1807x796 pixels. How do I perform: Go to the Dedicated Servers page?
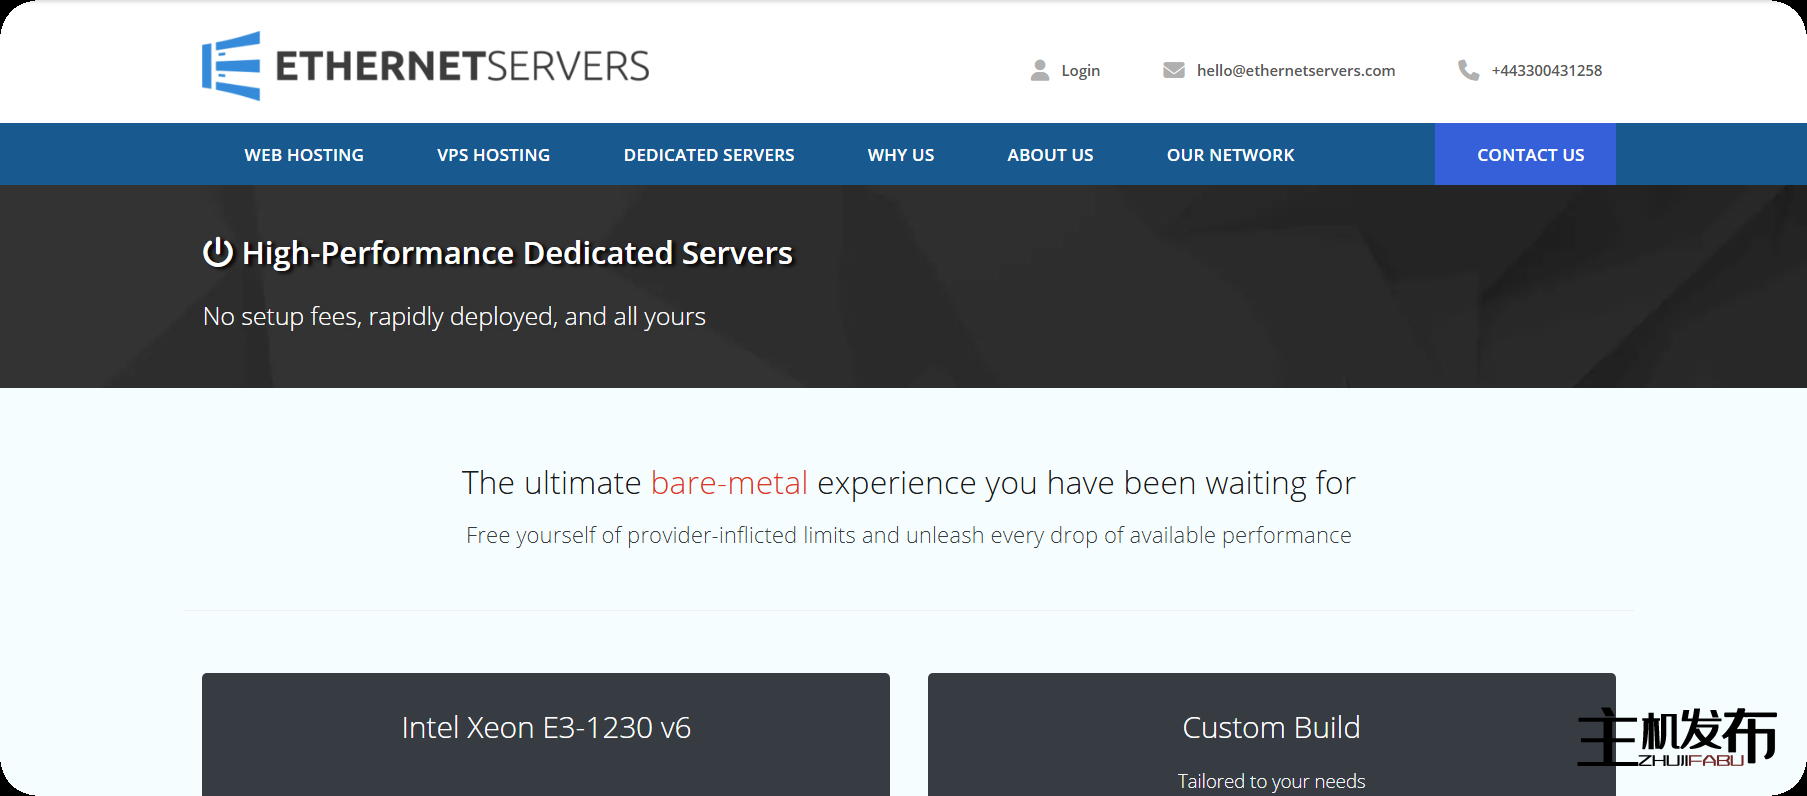(x=709, y=155)
